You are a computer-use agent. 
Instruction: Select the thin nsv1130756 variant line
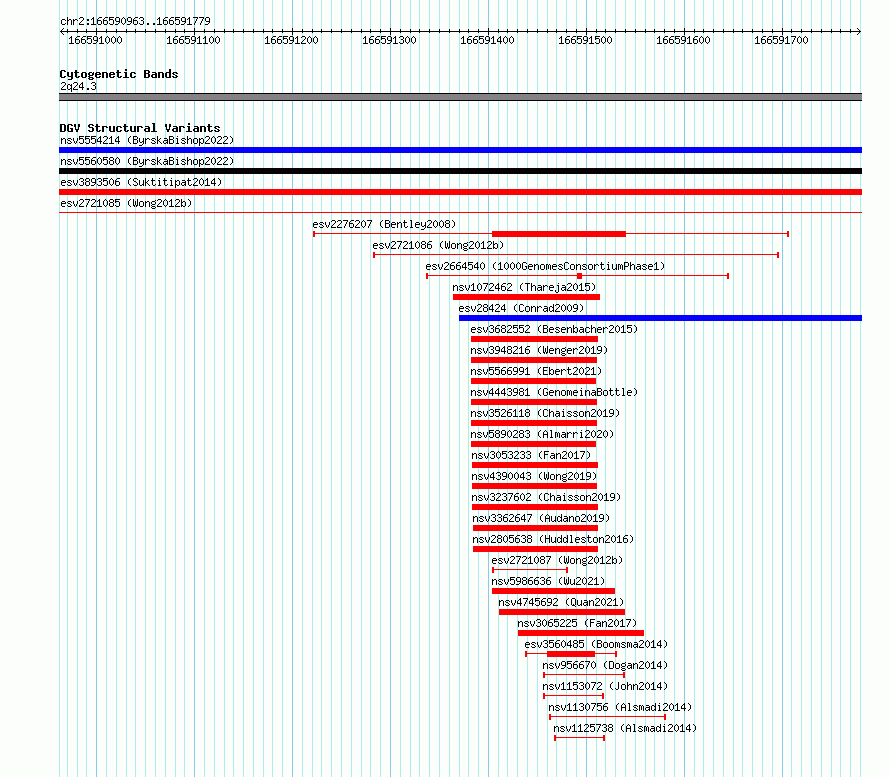(x=607, y=717)
